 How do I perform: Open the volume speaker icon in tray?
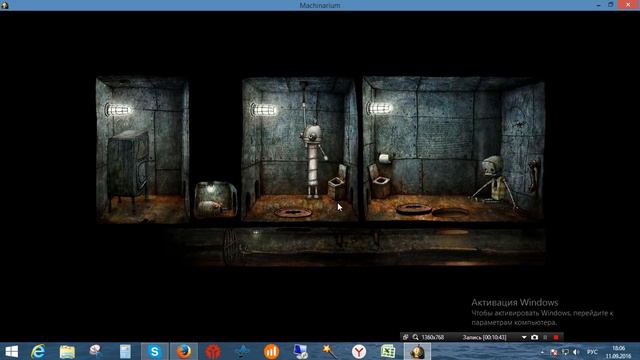(x=576, y=352)
